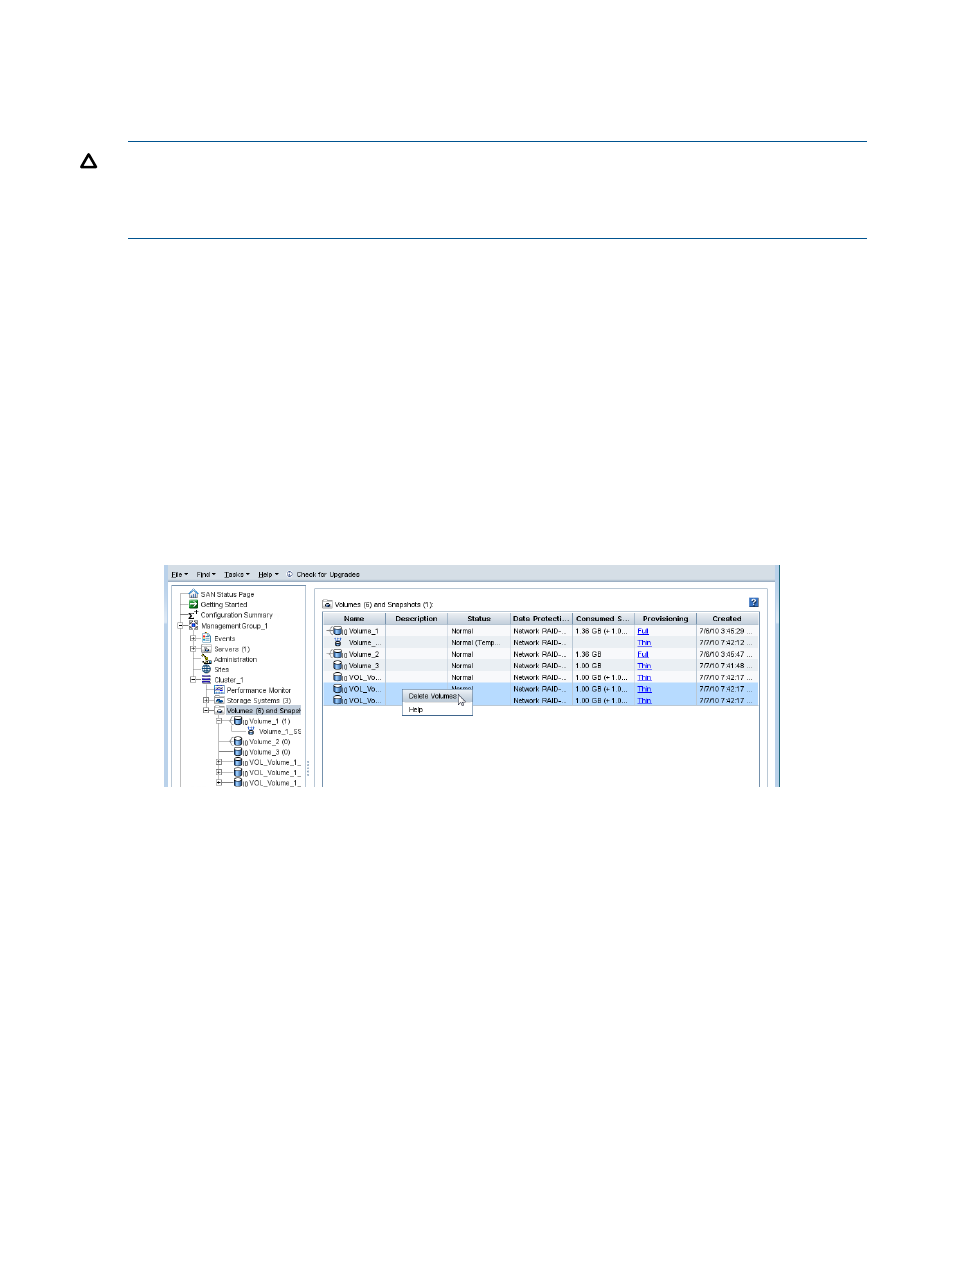Click '7/6/10 3:45:29' created date cell

pyautogui.click(x=726, y=631)
